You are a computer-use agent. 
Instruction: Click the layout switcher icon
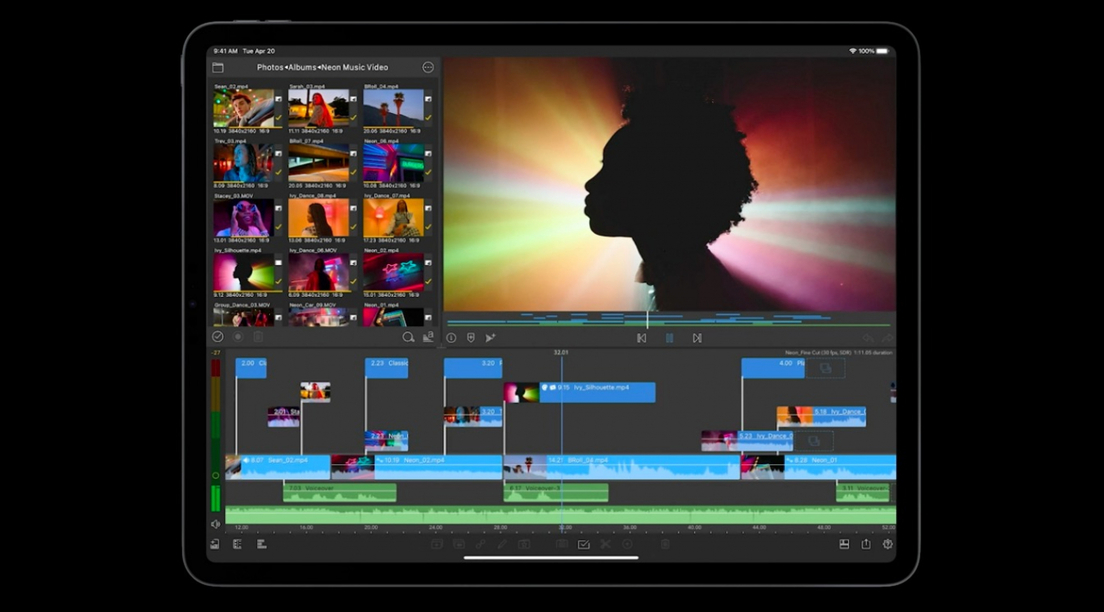pyautogui.click(x=844, y=544)
